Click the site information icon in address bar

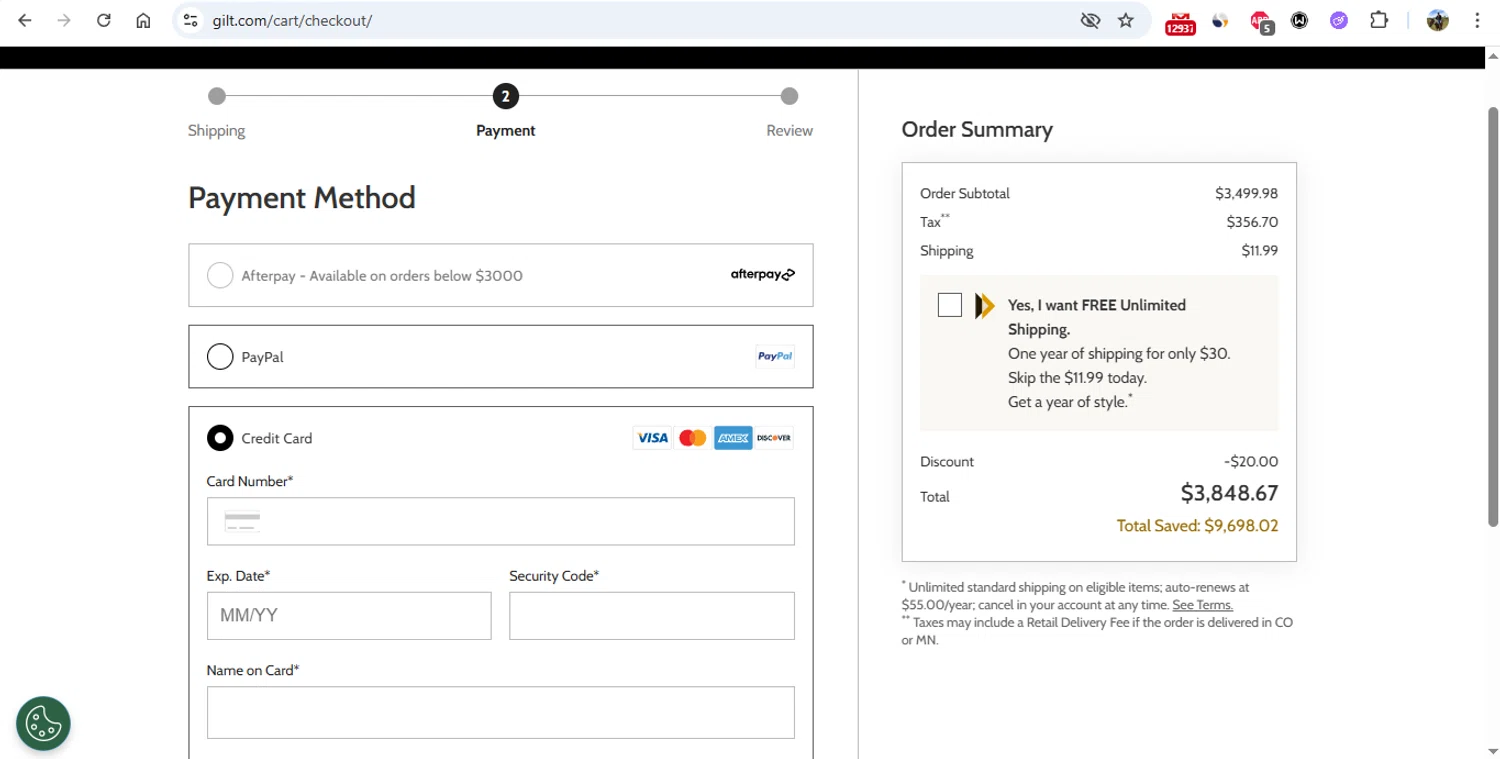[x=191, y=20]
